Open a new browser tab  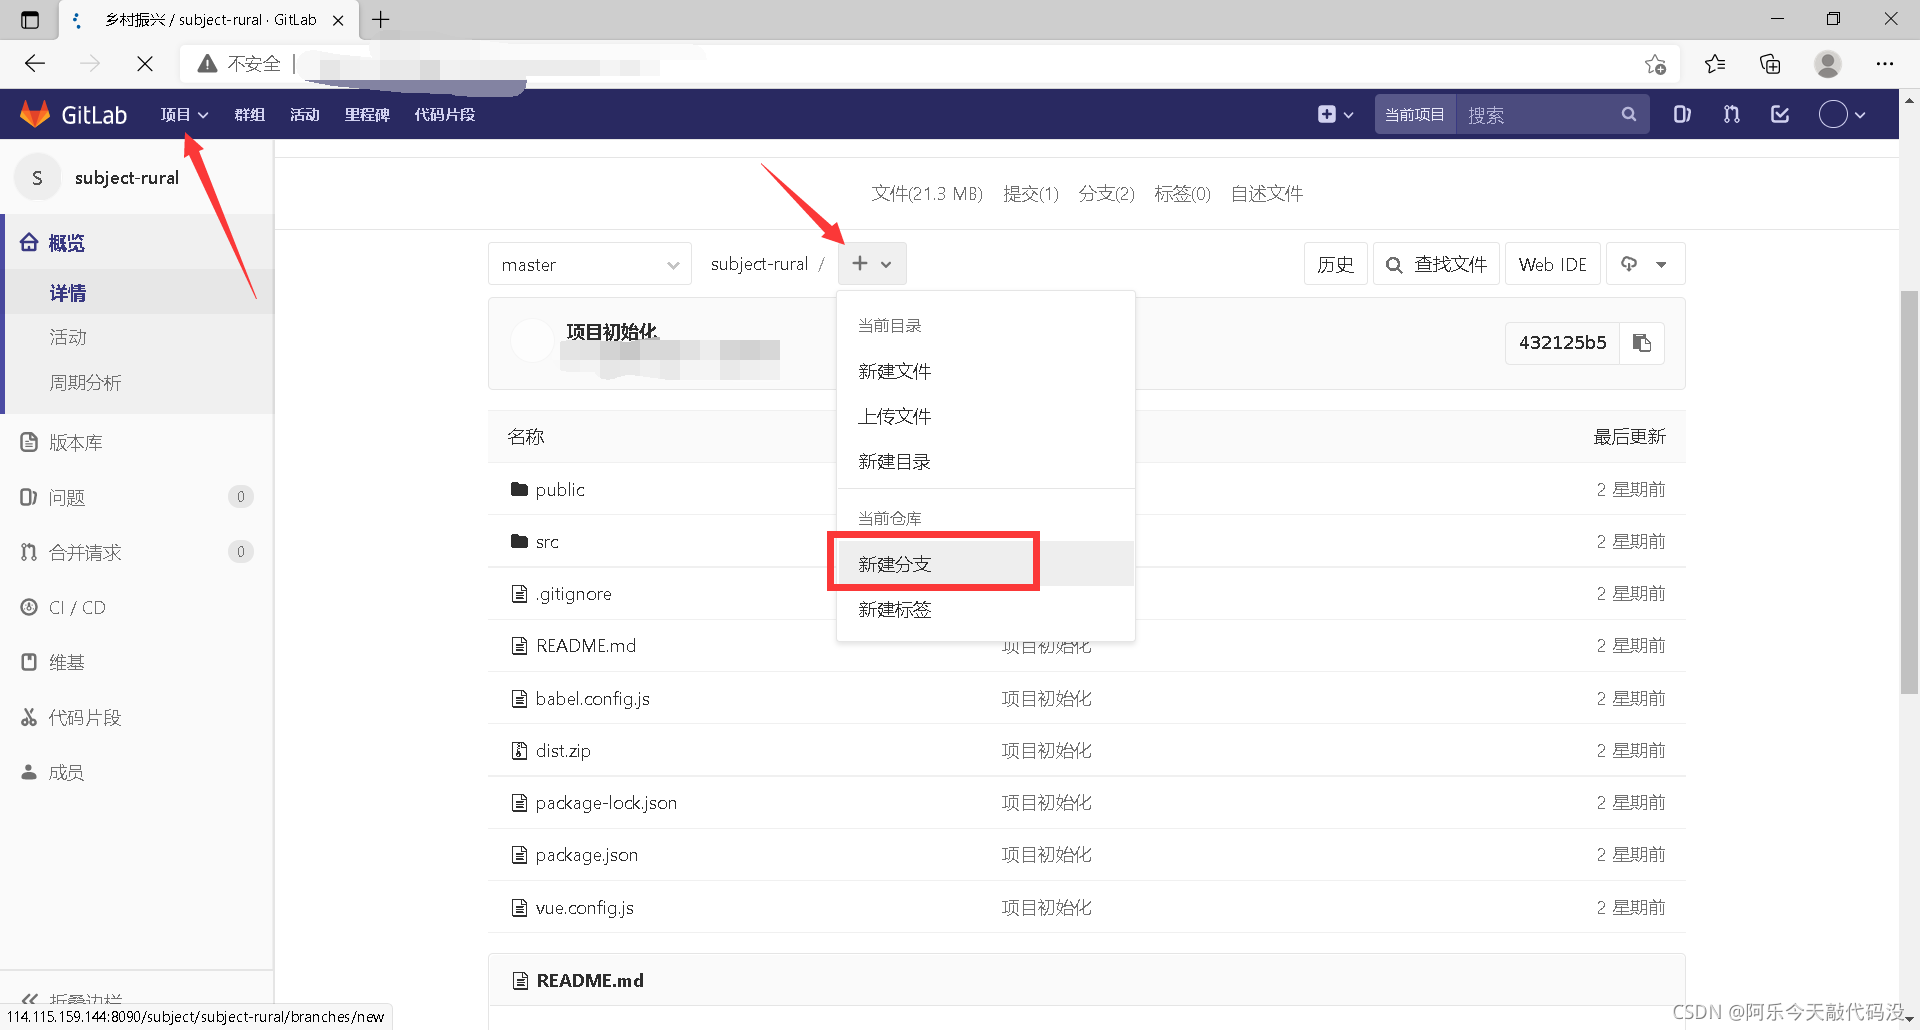point(381,19)
